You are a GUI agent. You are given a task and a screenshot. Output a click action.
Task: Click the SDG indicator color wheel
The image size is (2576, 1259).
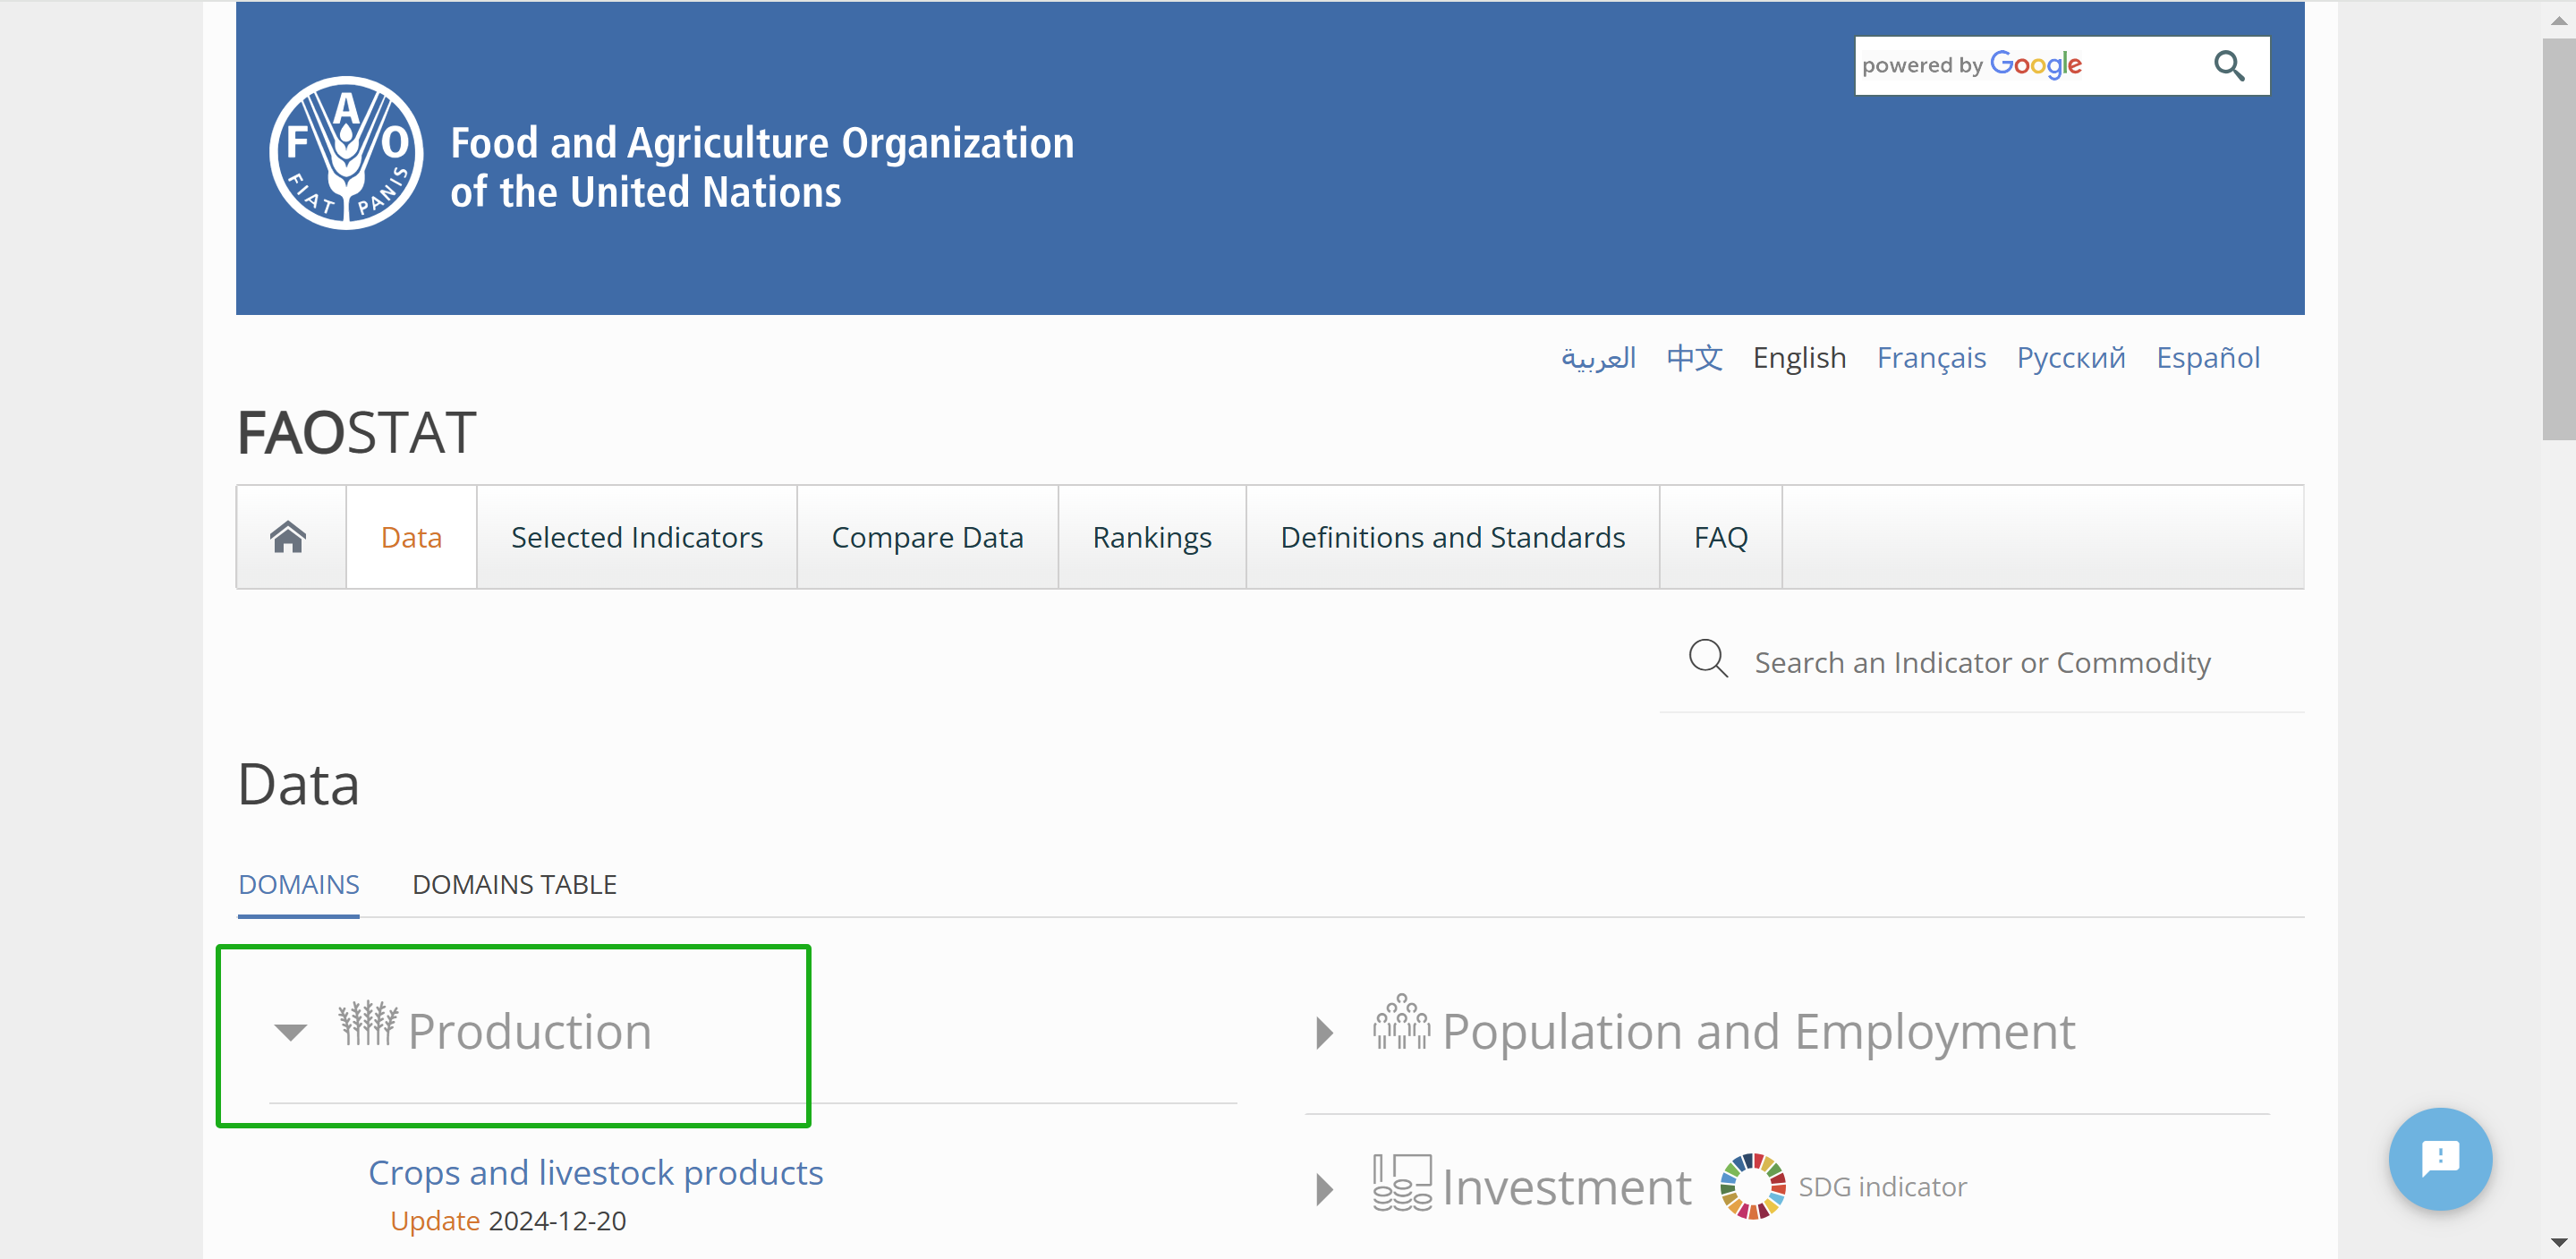pos(1752,1186)
